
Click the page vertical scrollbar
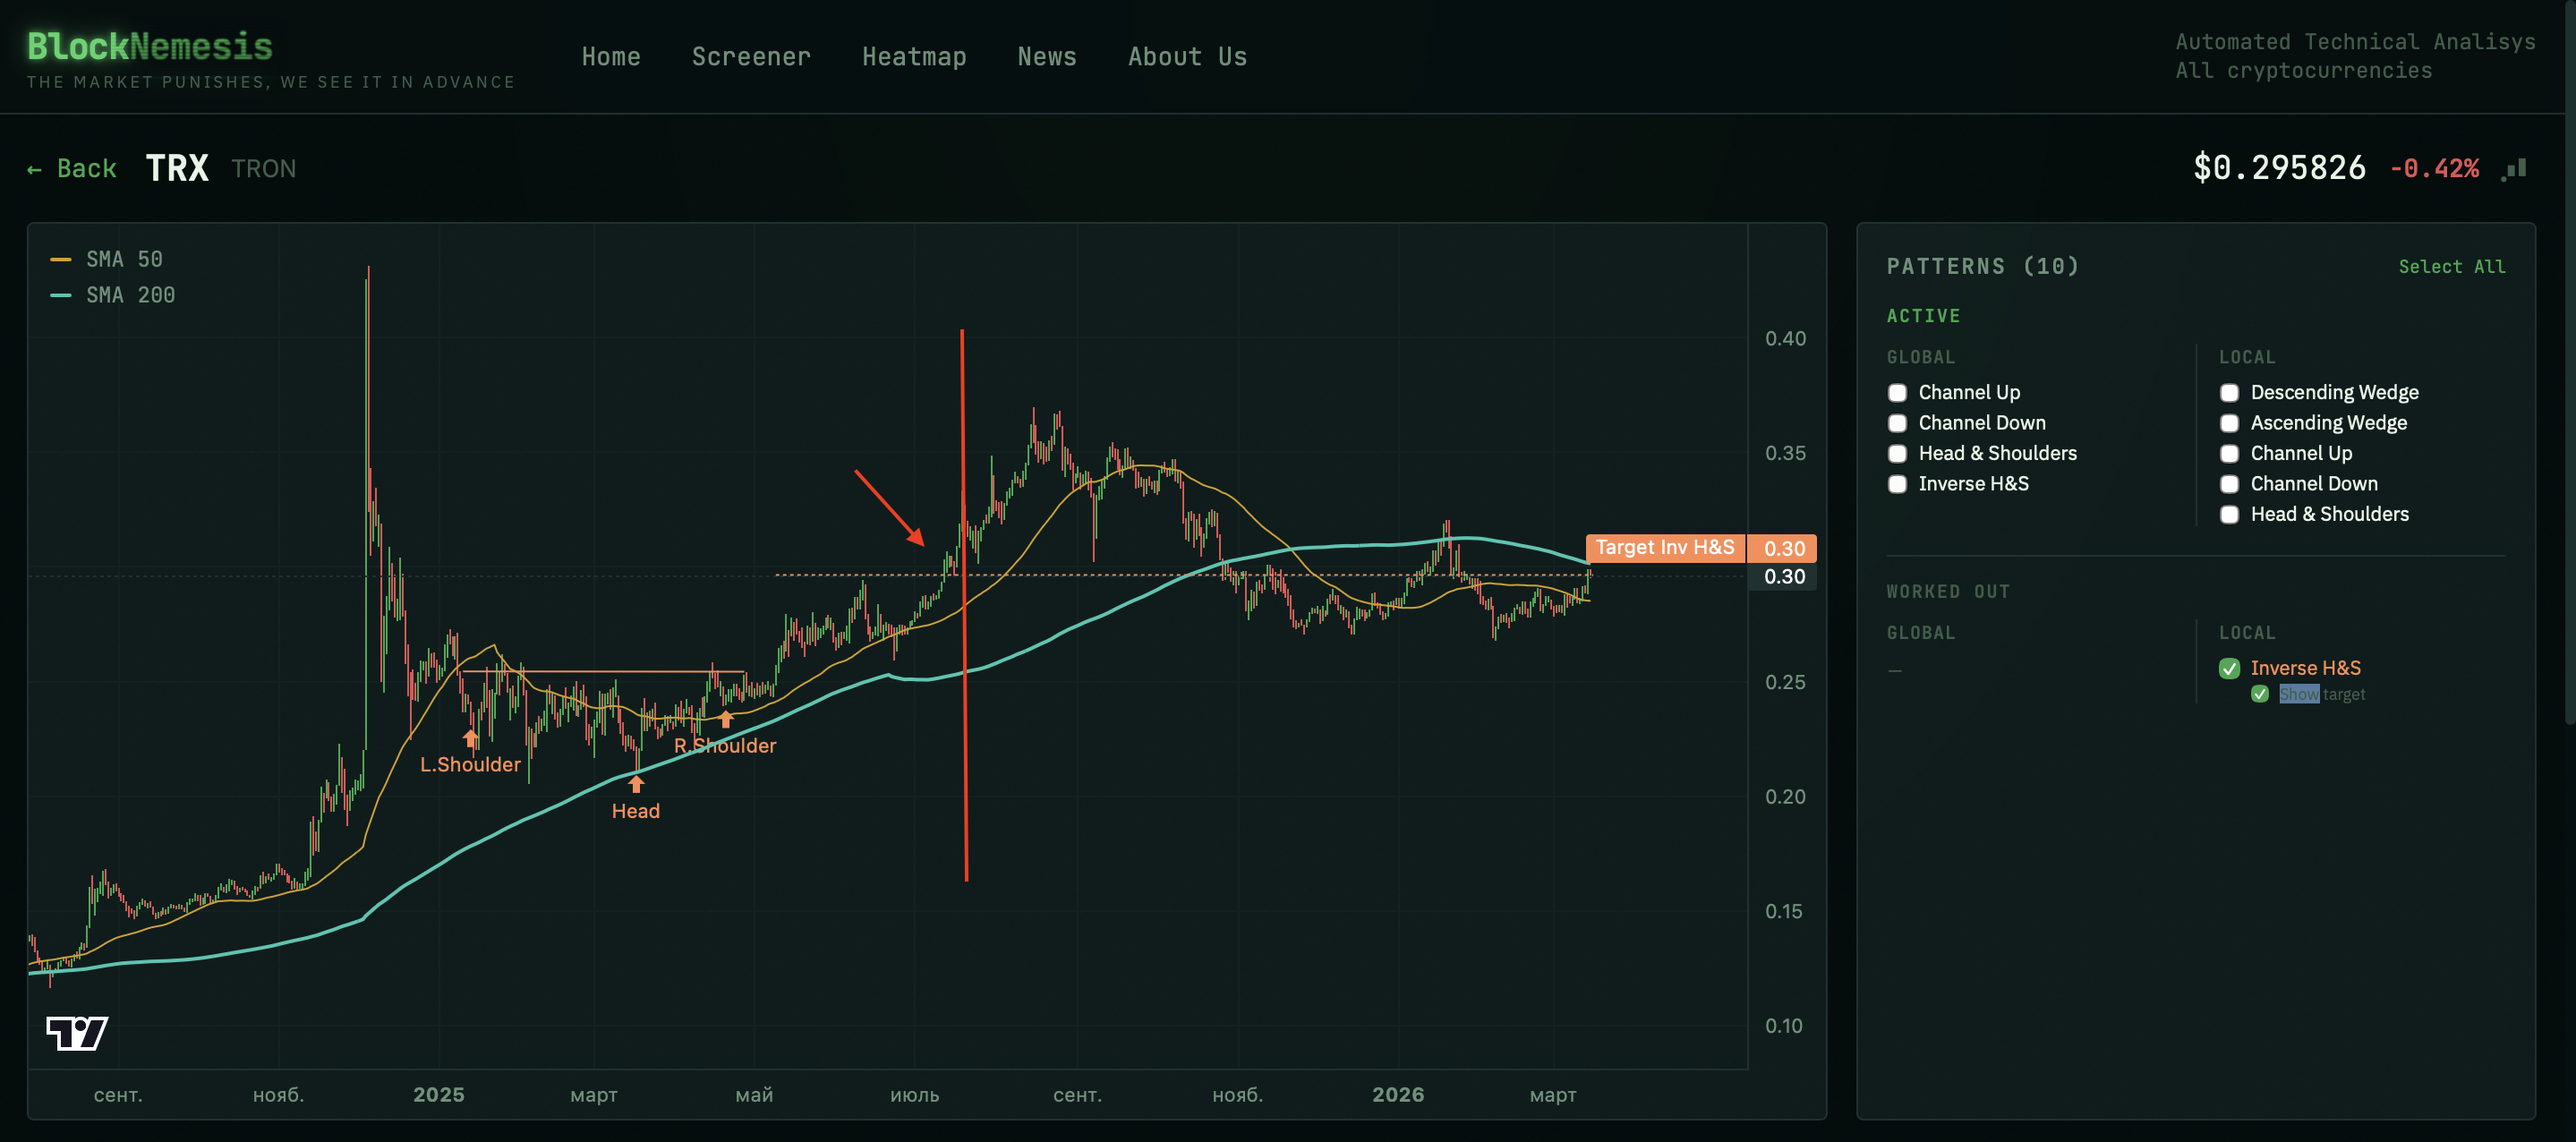(2569, 360)
